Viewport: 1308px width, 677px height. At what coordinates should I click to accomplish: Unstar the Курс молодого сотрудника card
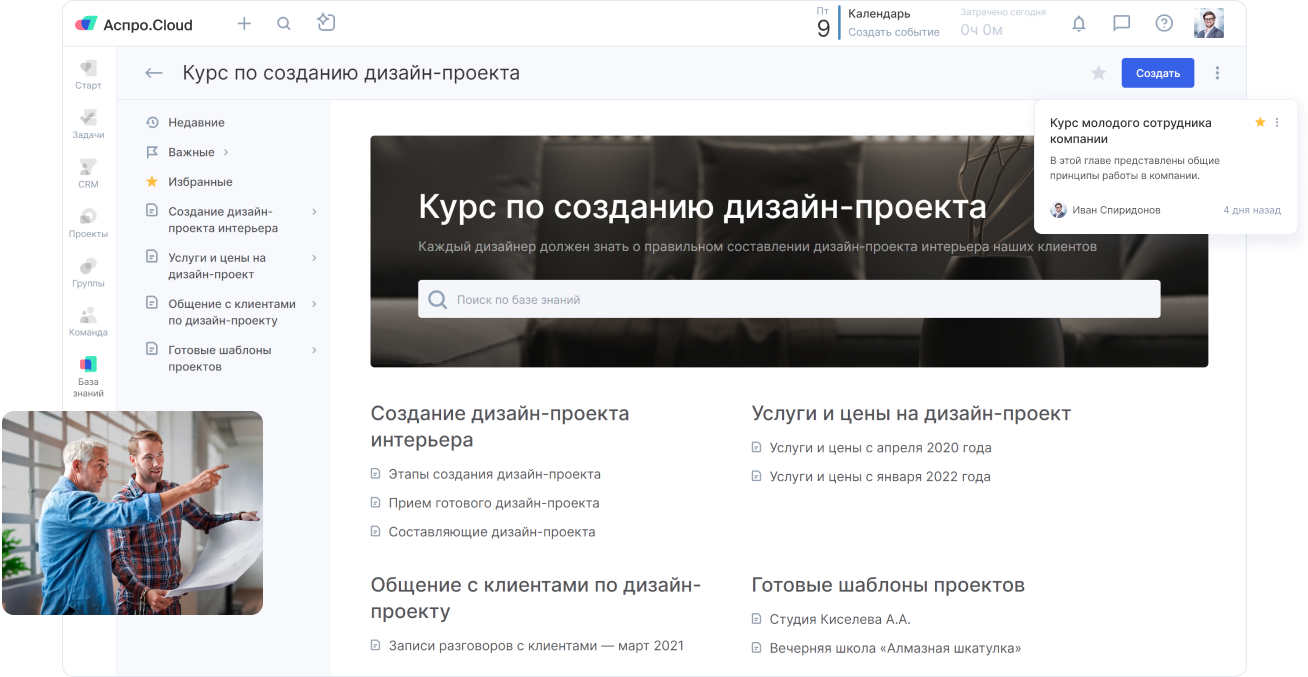pyautogui.click(x=1260, y=122)
